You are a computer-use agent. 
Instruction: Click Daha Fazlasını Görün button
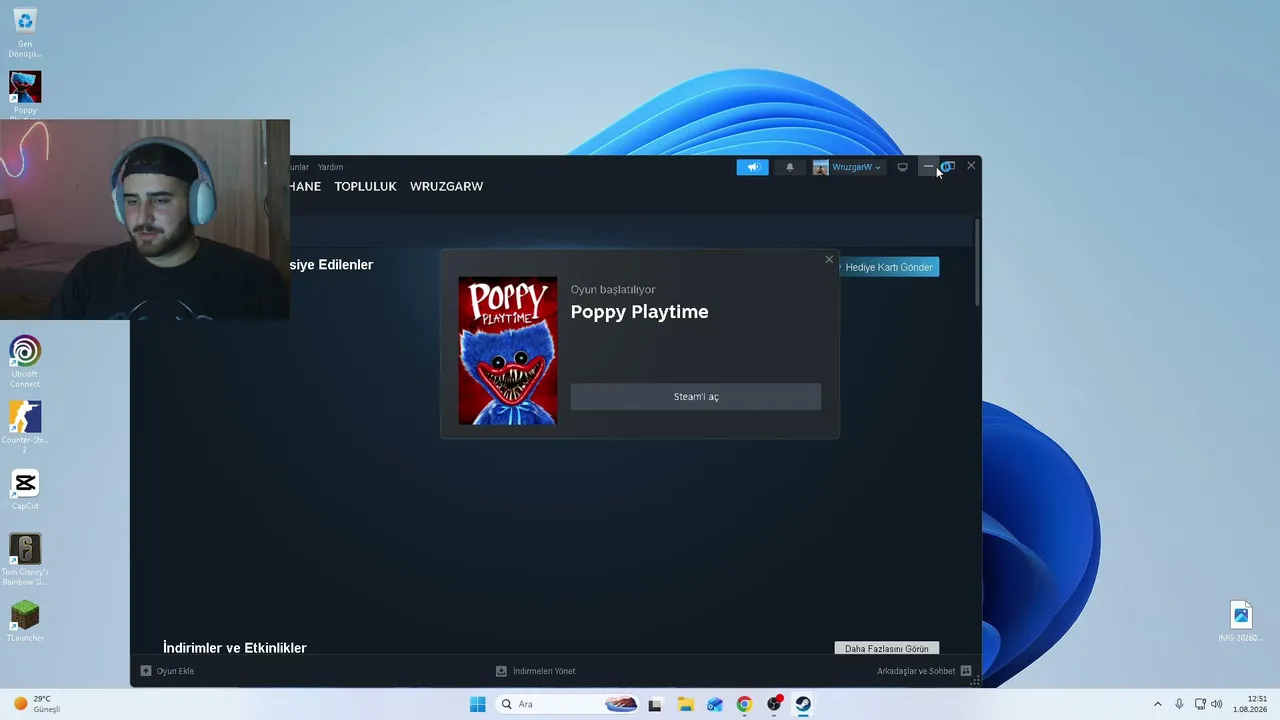point(887,649)
